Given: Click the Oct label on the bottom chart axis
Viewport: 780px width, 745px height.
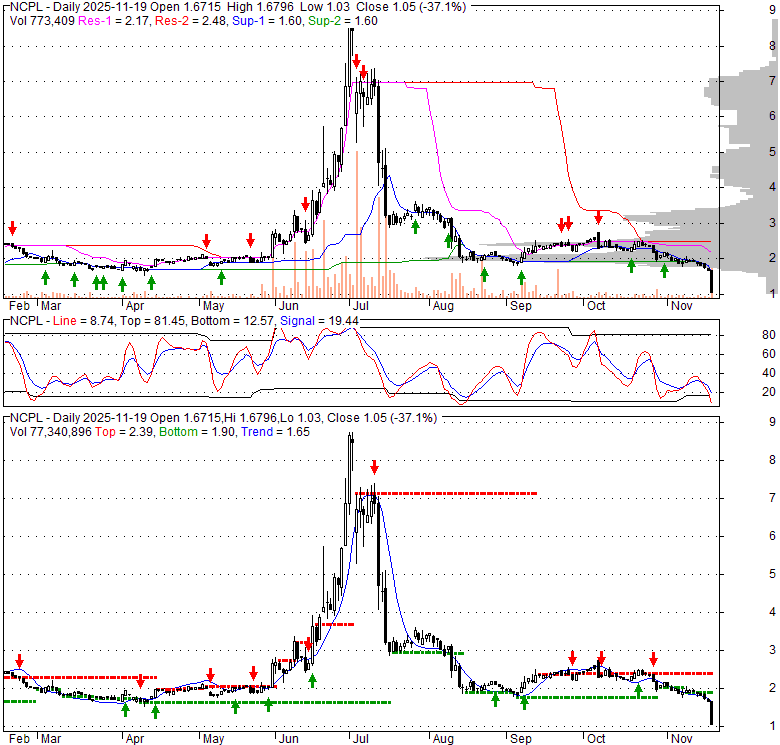Looking at the screenshot, I should tap(596, 739).
